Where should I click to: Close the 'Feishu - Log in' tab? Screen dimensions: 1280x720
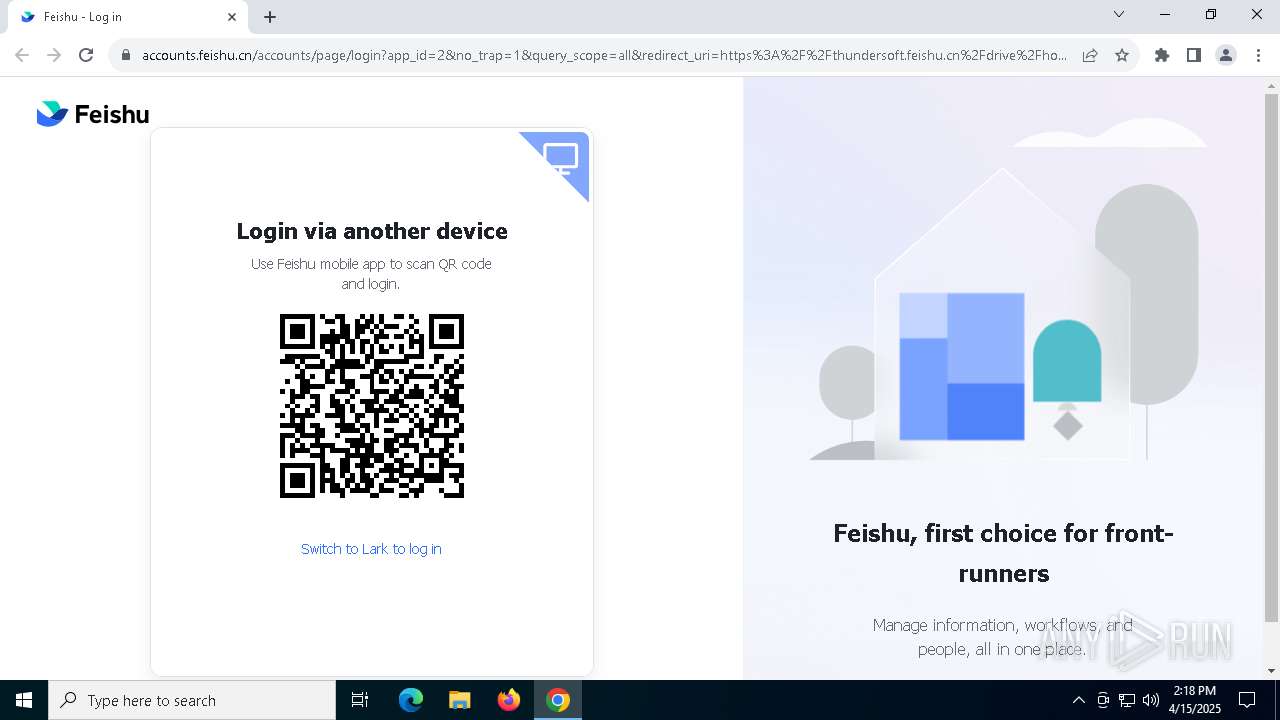click(232, 17)
